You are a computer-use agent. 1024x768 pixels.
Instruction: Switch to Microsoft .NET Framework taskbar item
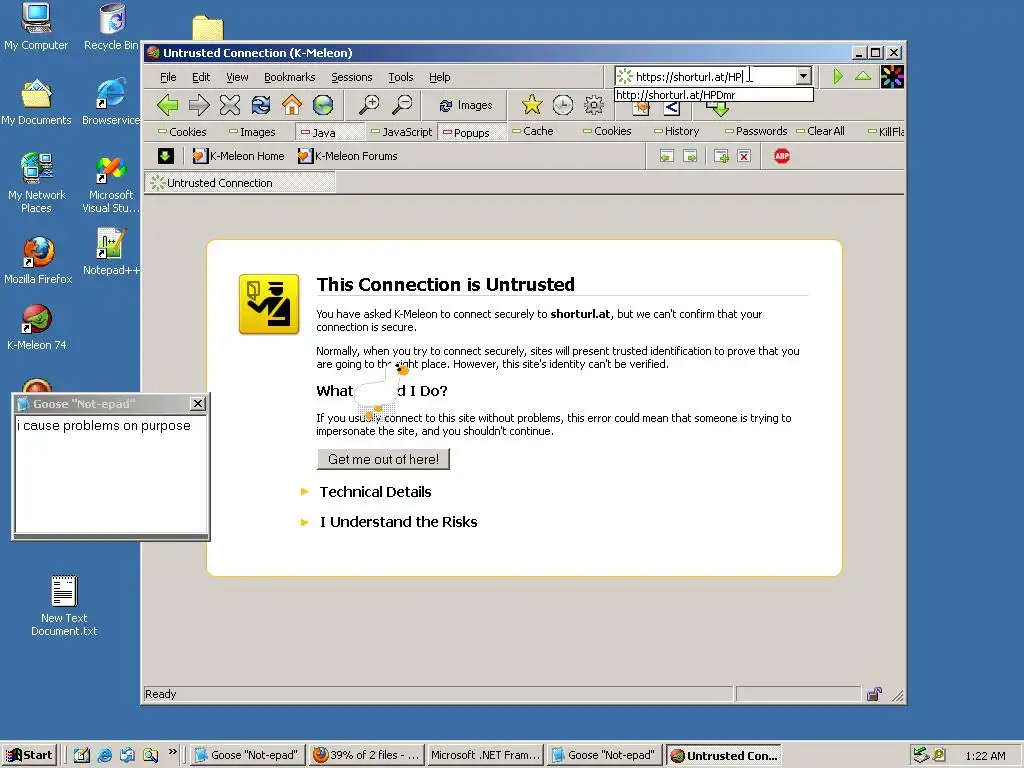pos(485,755)
